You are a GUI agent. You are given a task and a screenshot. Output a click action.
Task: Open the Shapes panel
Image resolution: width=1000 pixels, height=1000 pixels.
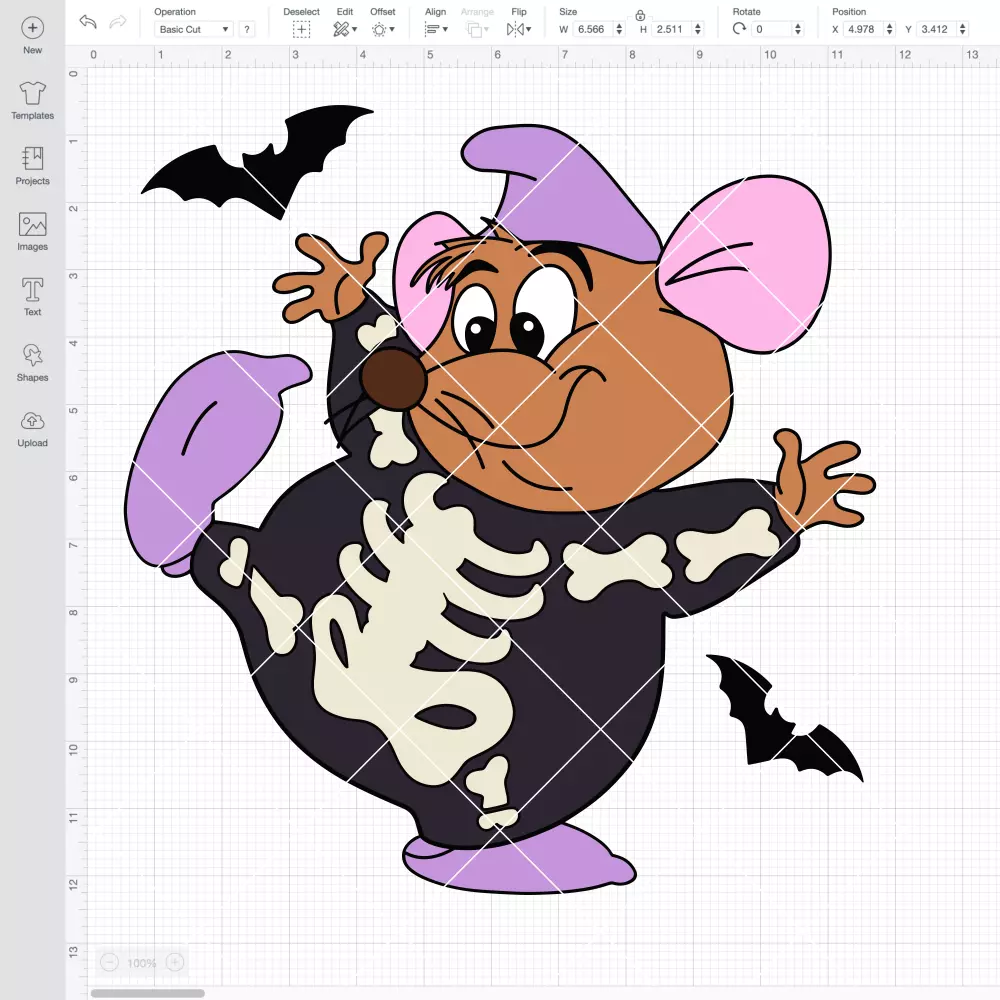(x=33, y=363)
